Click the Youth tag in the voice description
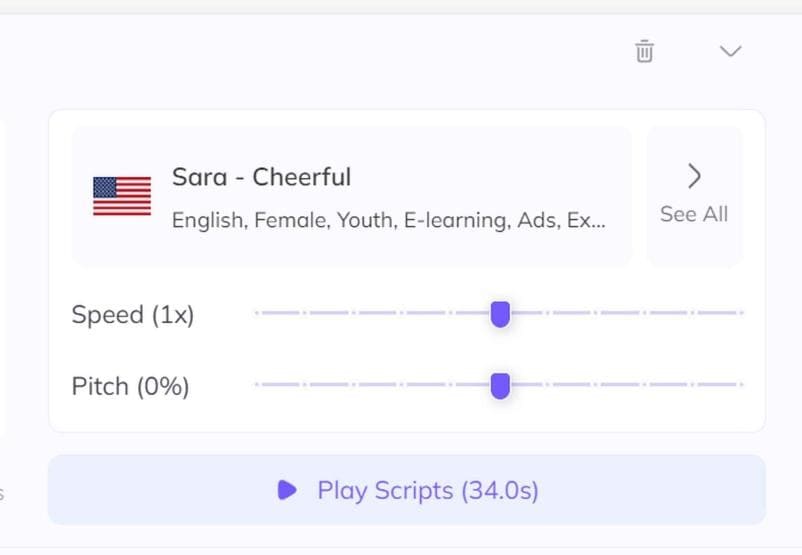Viewport: 802px width, 555px height. pyautogui.click(x=367, y=220)
